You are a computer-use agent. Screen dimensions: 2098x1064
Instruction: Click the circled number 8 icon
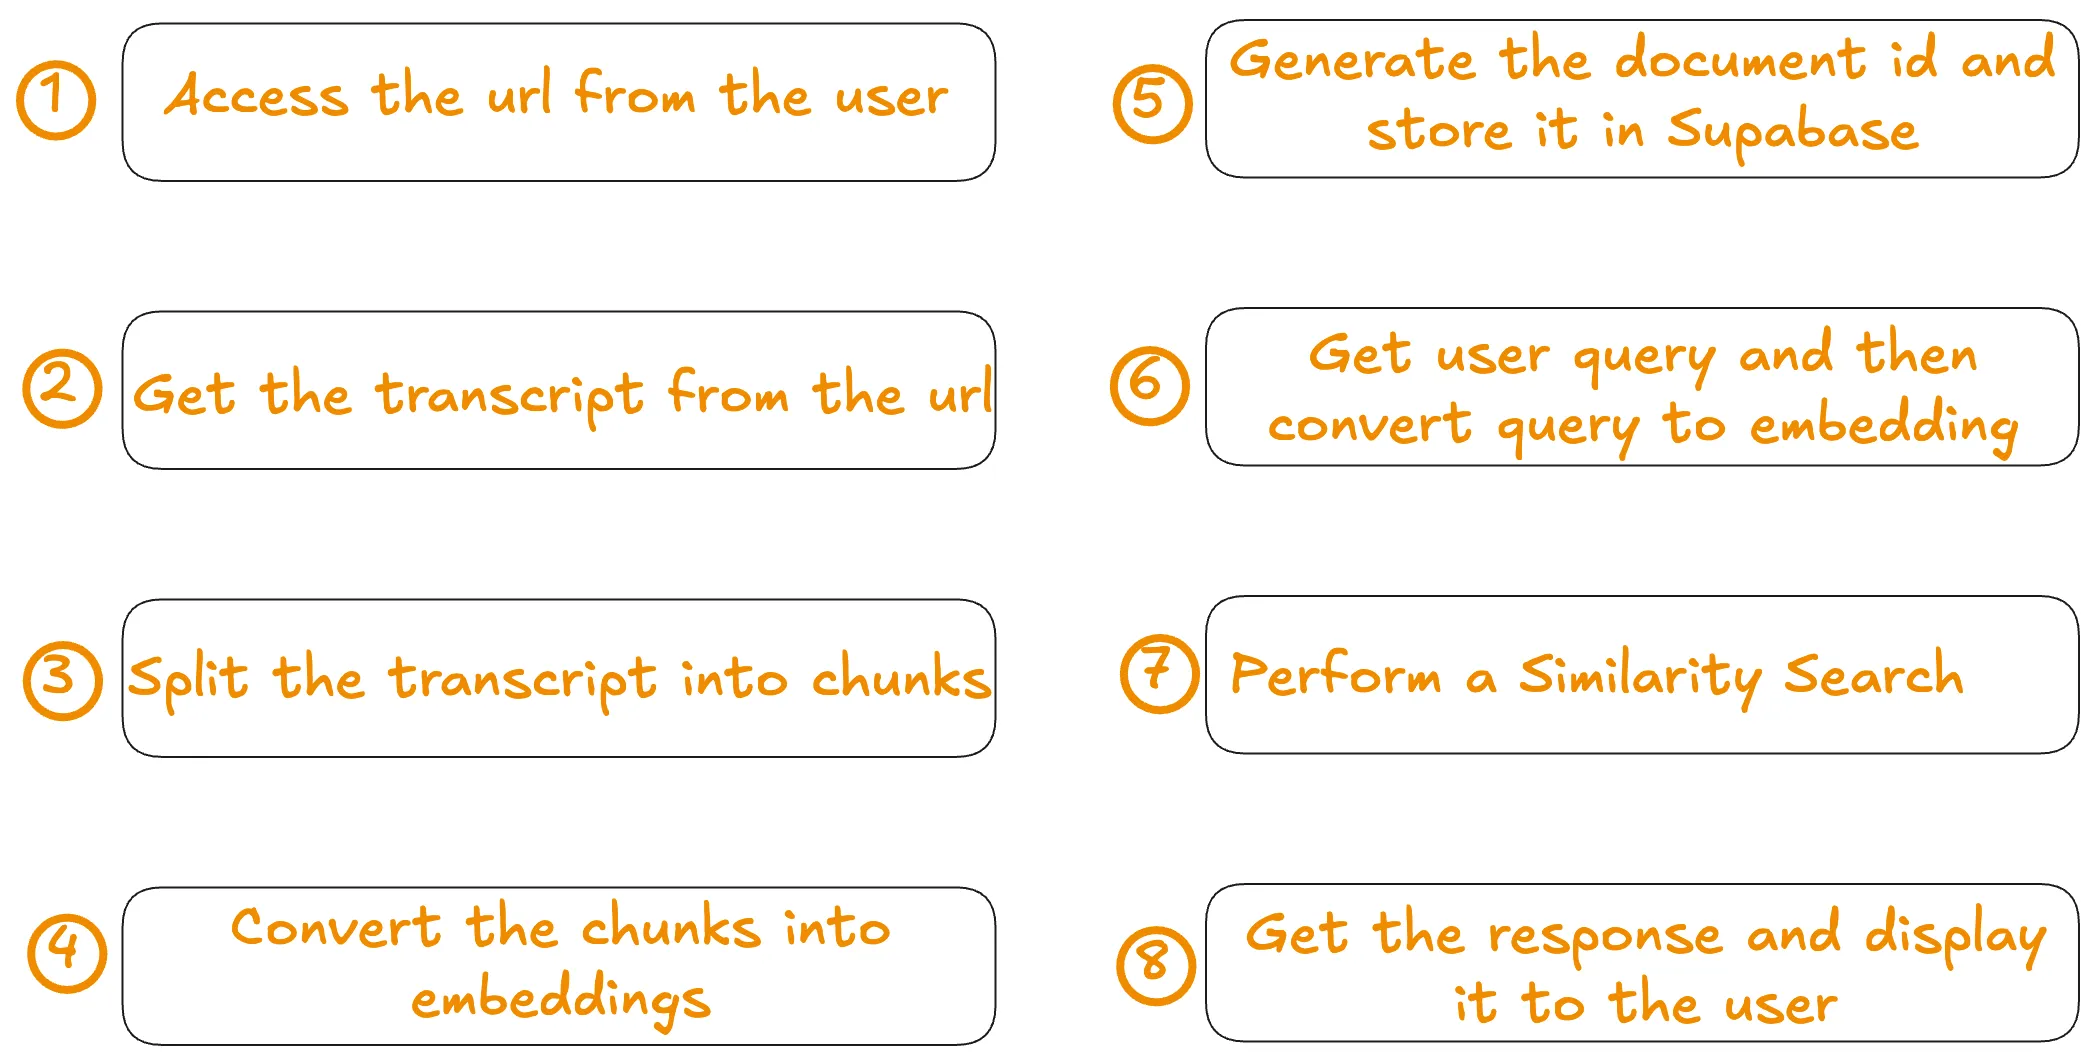[1155, 964]
